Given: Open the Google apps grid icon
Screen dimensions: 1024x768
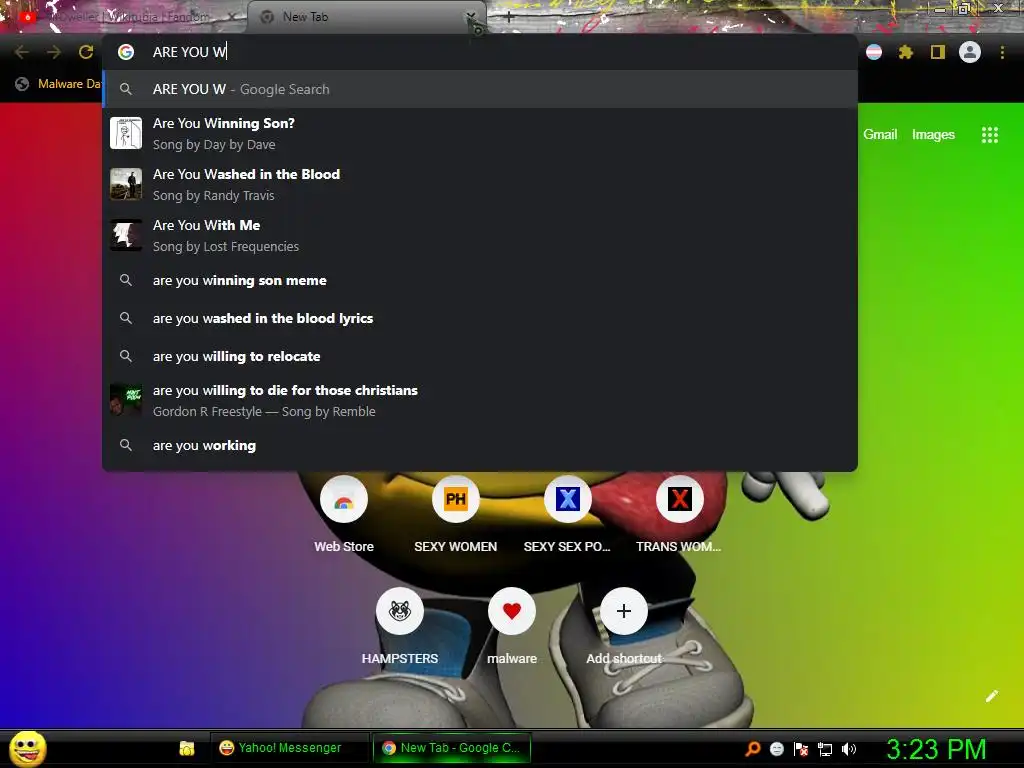Looking at the screenshot, I should 990,135.
